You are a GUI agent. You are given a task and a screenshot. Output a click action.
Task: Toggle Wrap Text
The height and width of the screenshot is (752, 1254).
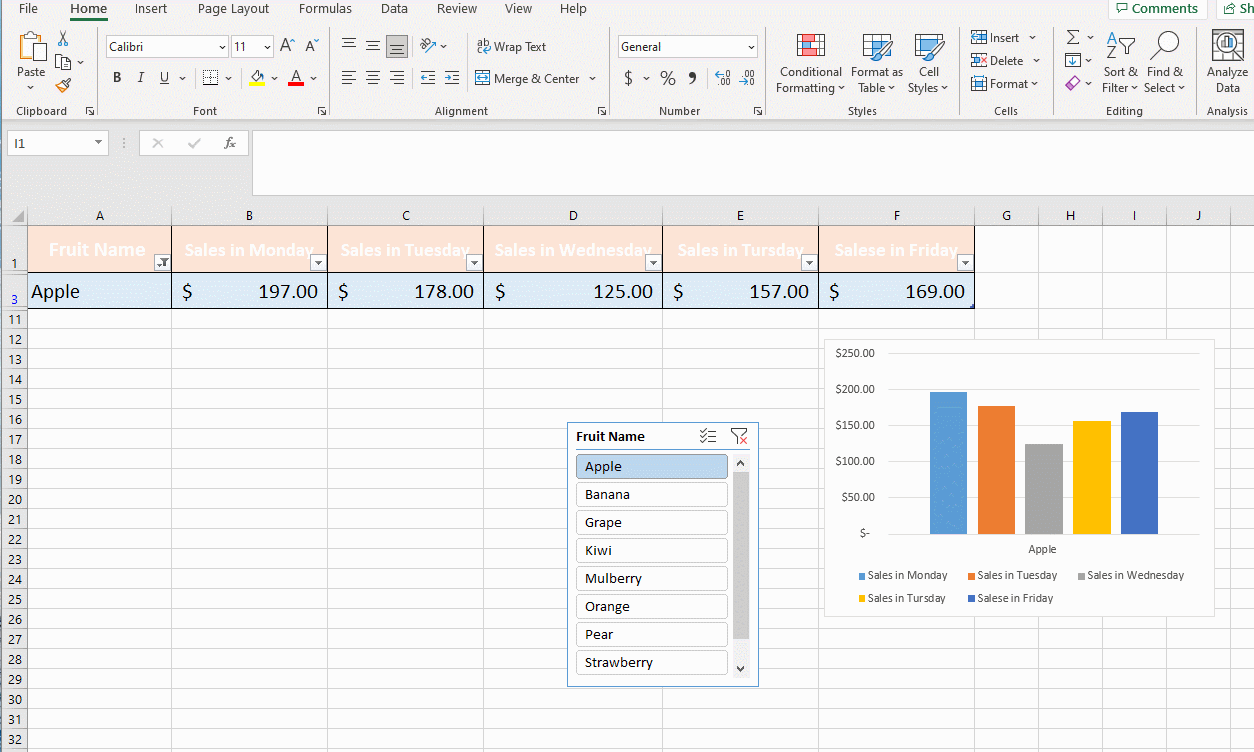click(x=511, y=46)
